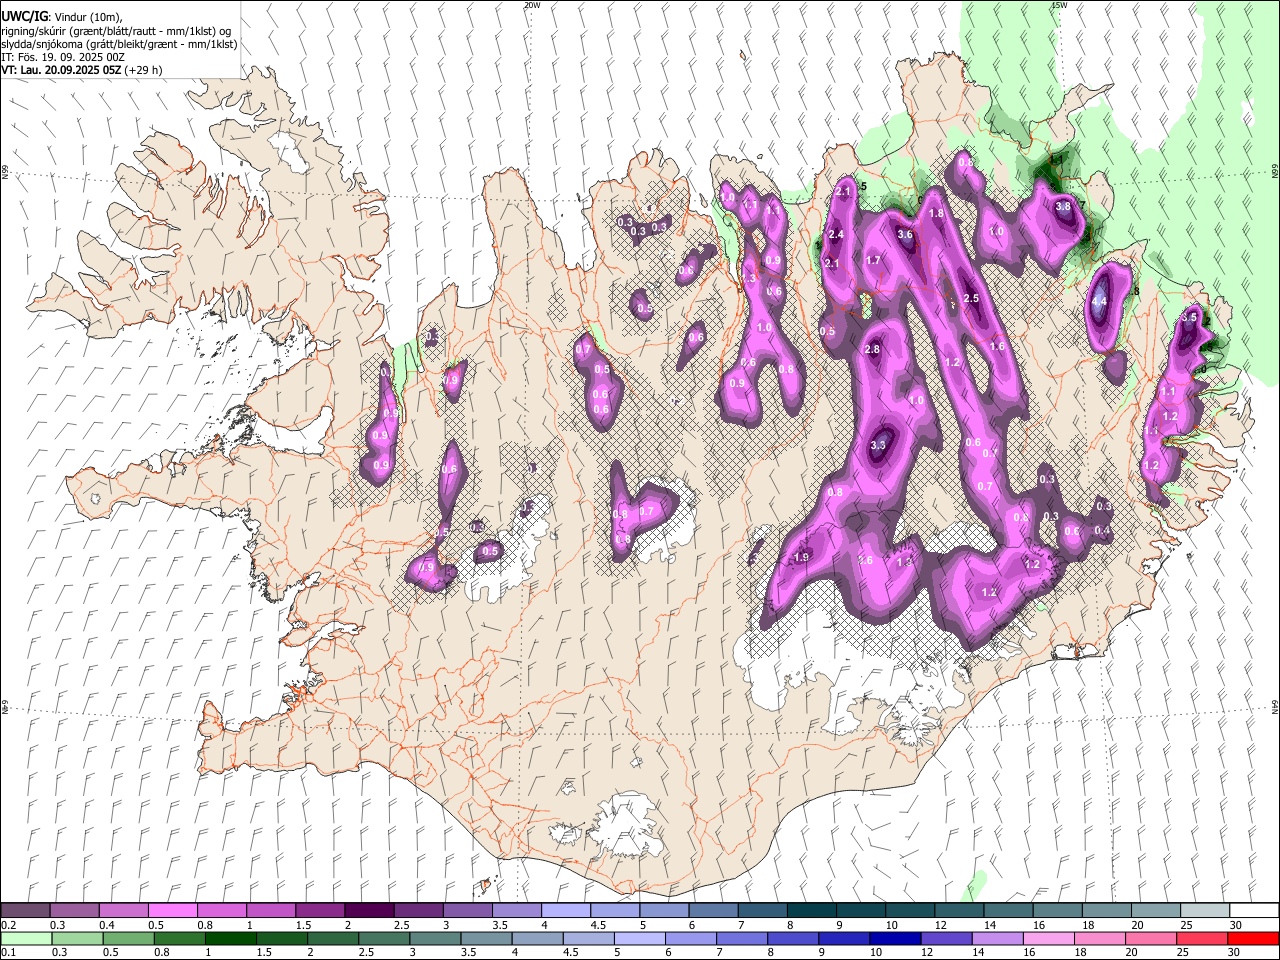Pick the light lavender 4 swatch on the snow scale
1280x960 pixels.
(565, 911)
